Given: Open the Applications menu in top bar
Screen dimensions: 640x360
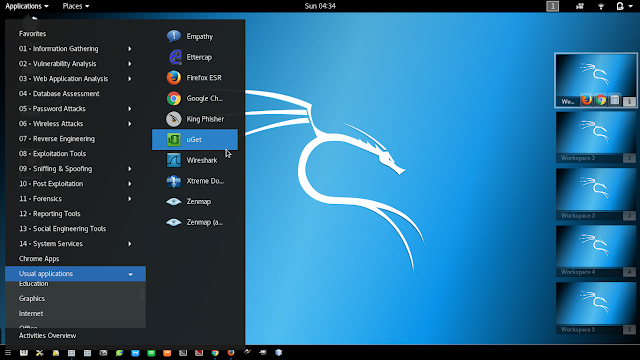Looking at the screenshot, I should (x=27, y=6).
